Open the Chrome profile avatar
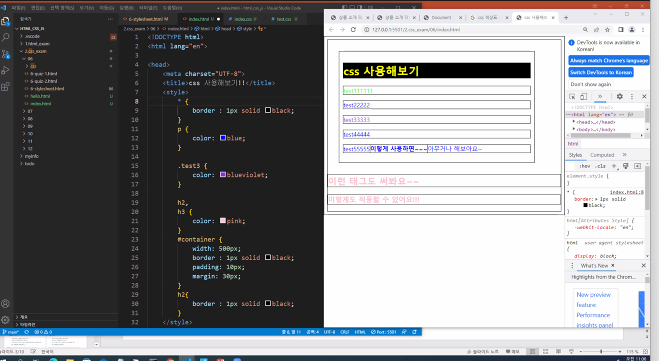Image resolution: width=659 pixels, height=361 pixels. click(632, 30)
